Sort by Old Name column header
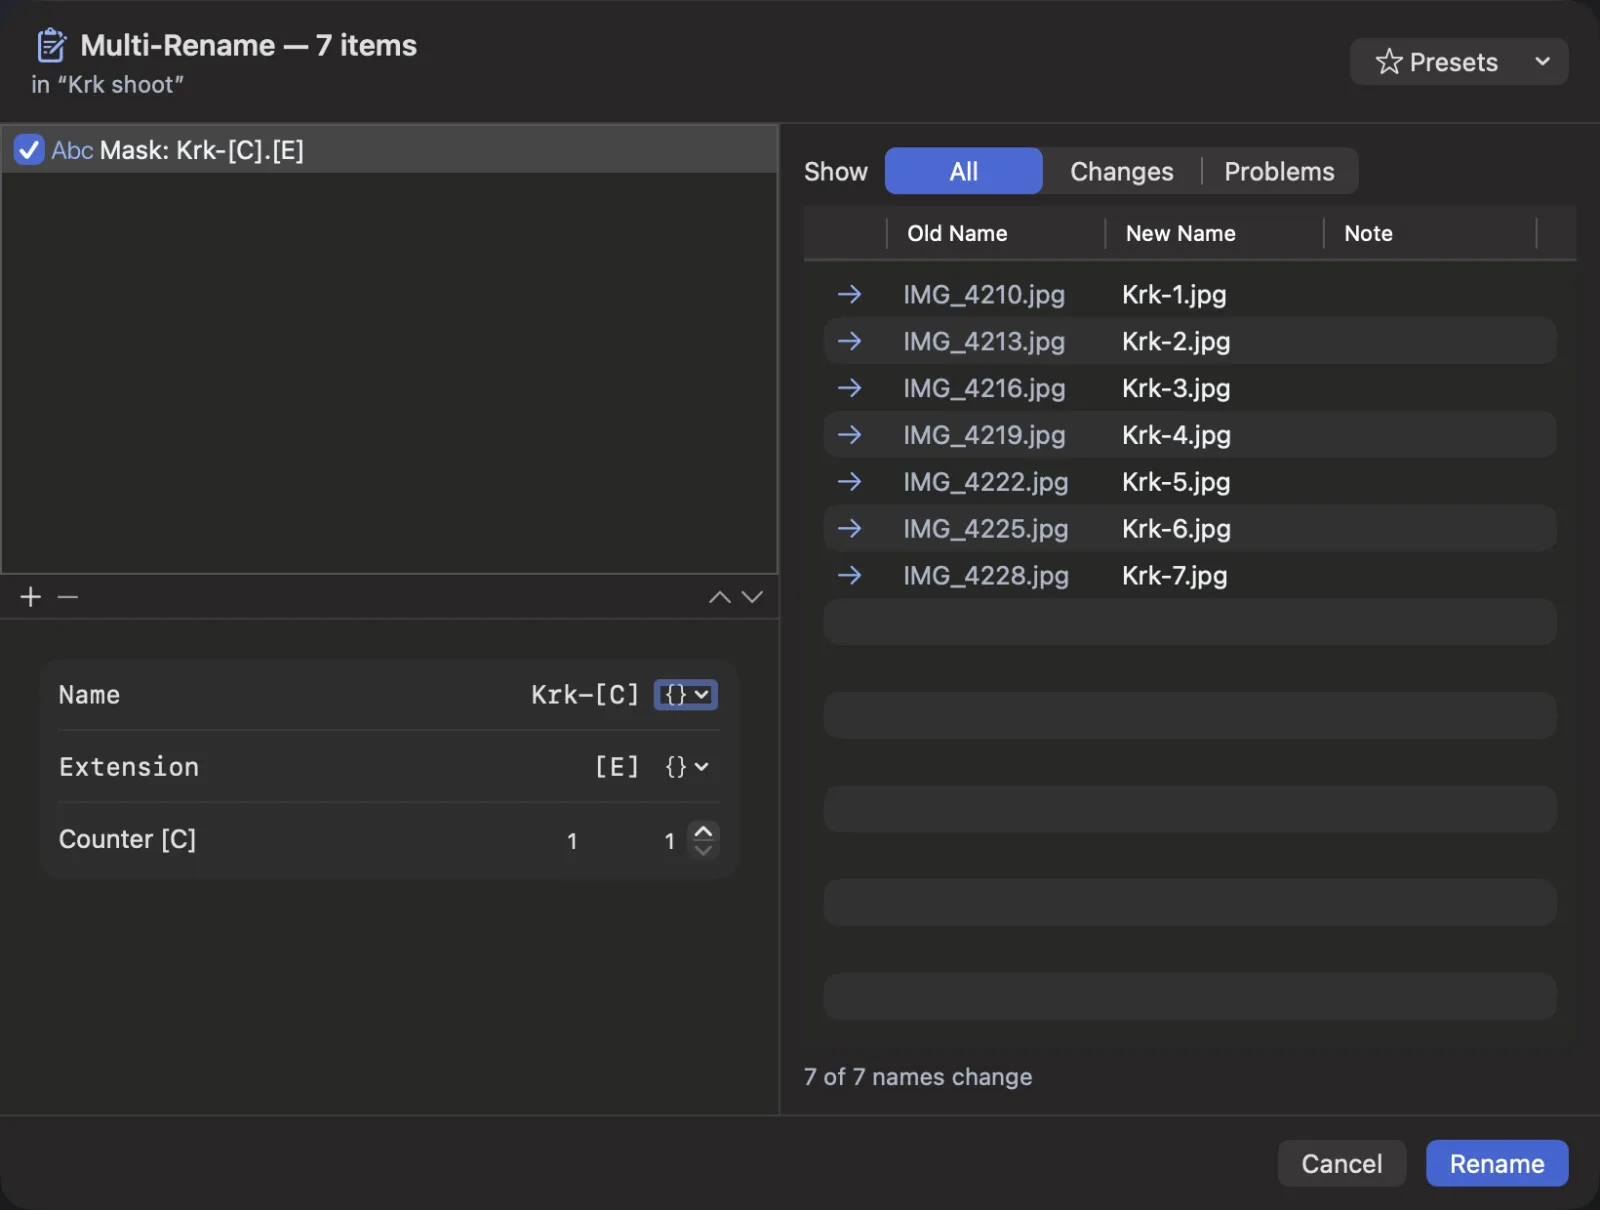Screen dimensions: 1600x1210 click(995, 233)
